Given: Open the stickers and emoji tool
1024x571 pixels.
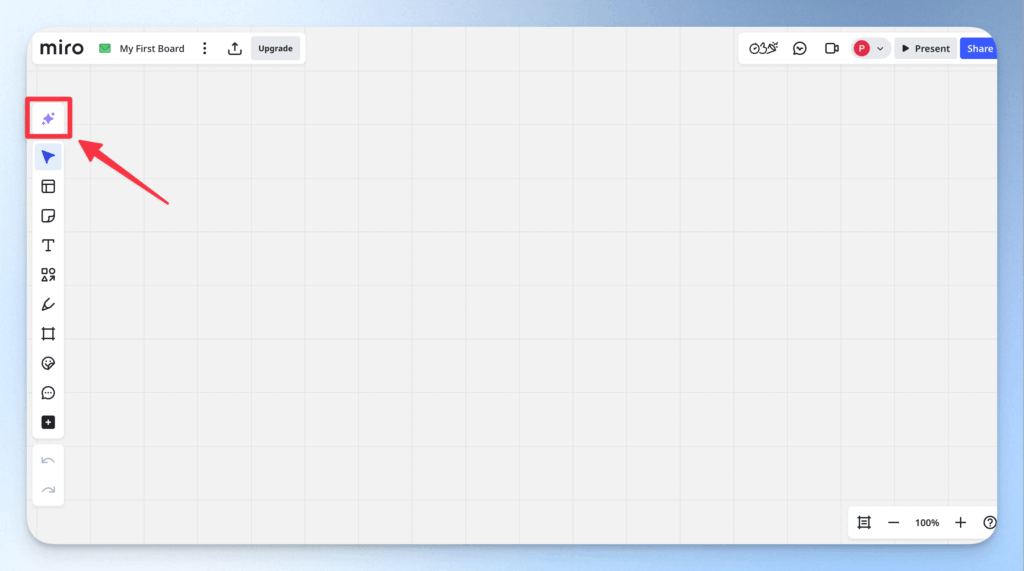Looking at the screenshot, I should tap(48, 363).
